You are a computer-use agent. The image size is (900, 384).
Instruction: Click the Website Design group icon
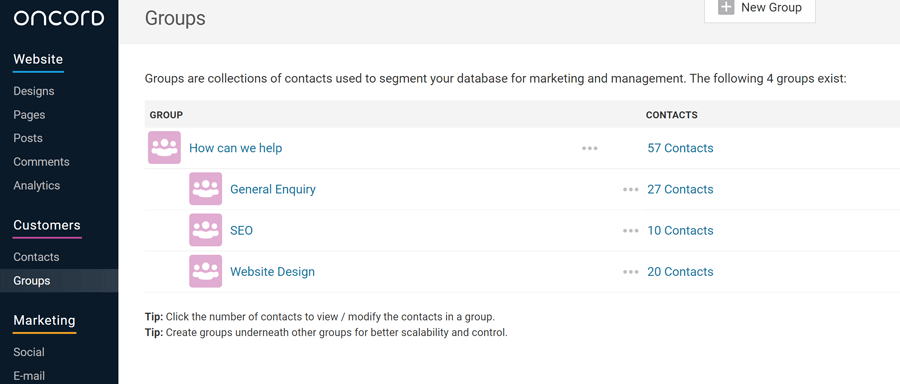pos(205,271)
